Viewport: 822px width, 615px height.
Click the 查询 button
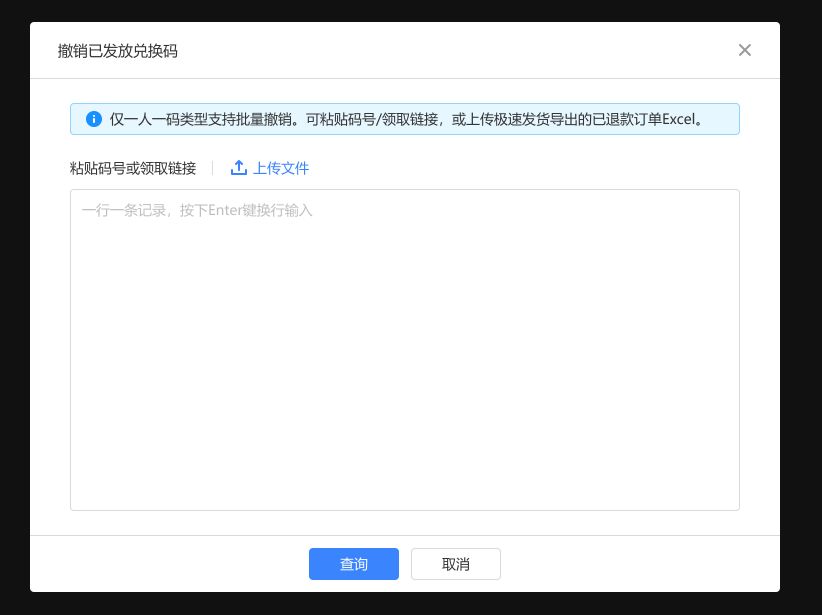354,564
